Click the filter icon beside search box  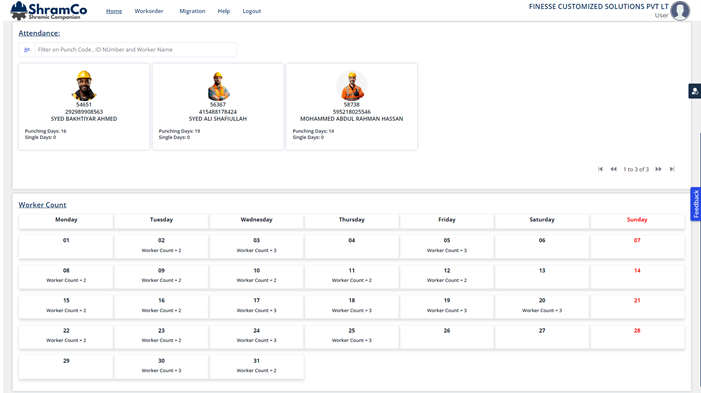[27, 50]
